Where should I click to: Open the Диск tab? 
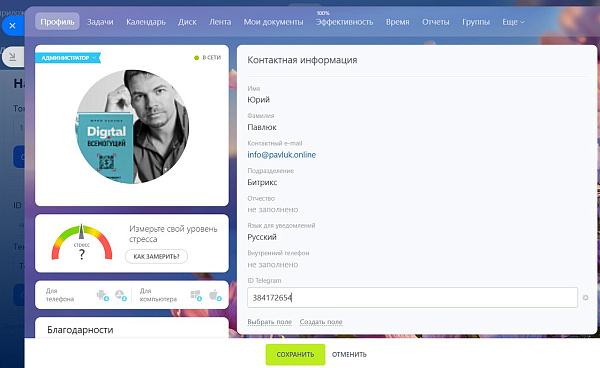coord(187,22)
